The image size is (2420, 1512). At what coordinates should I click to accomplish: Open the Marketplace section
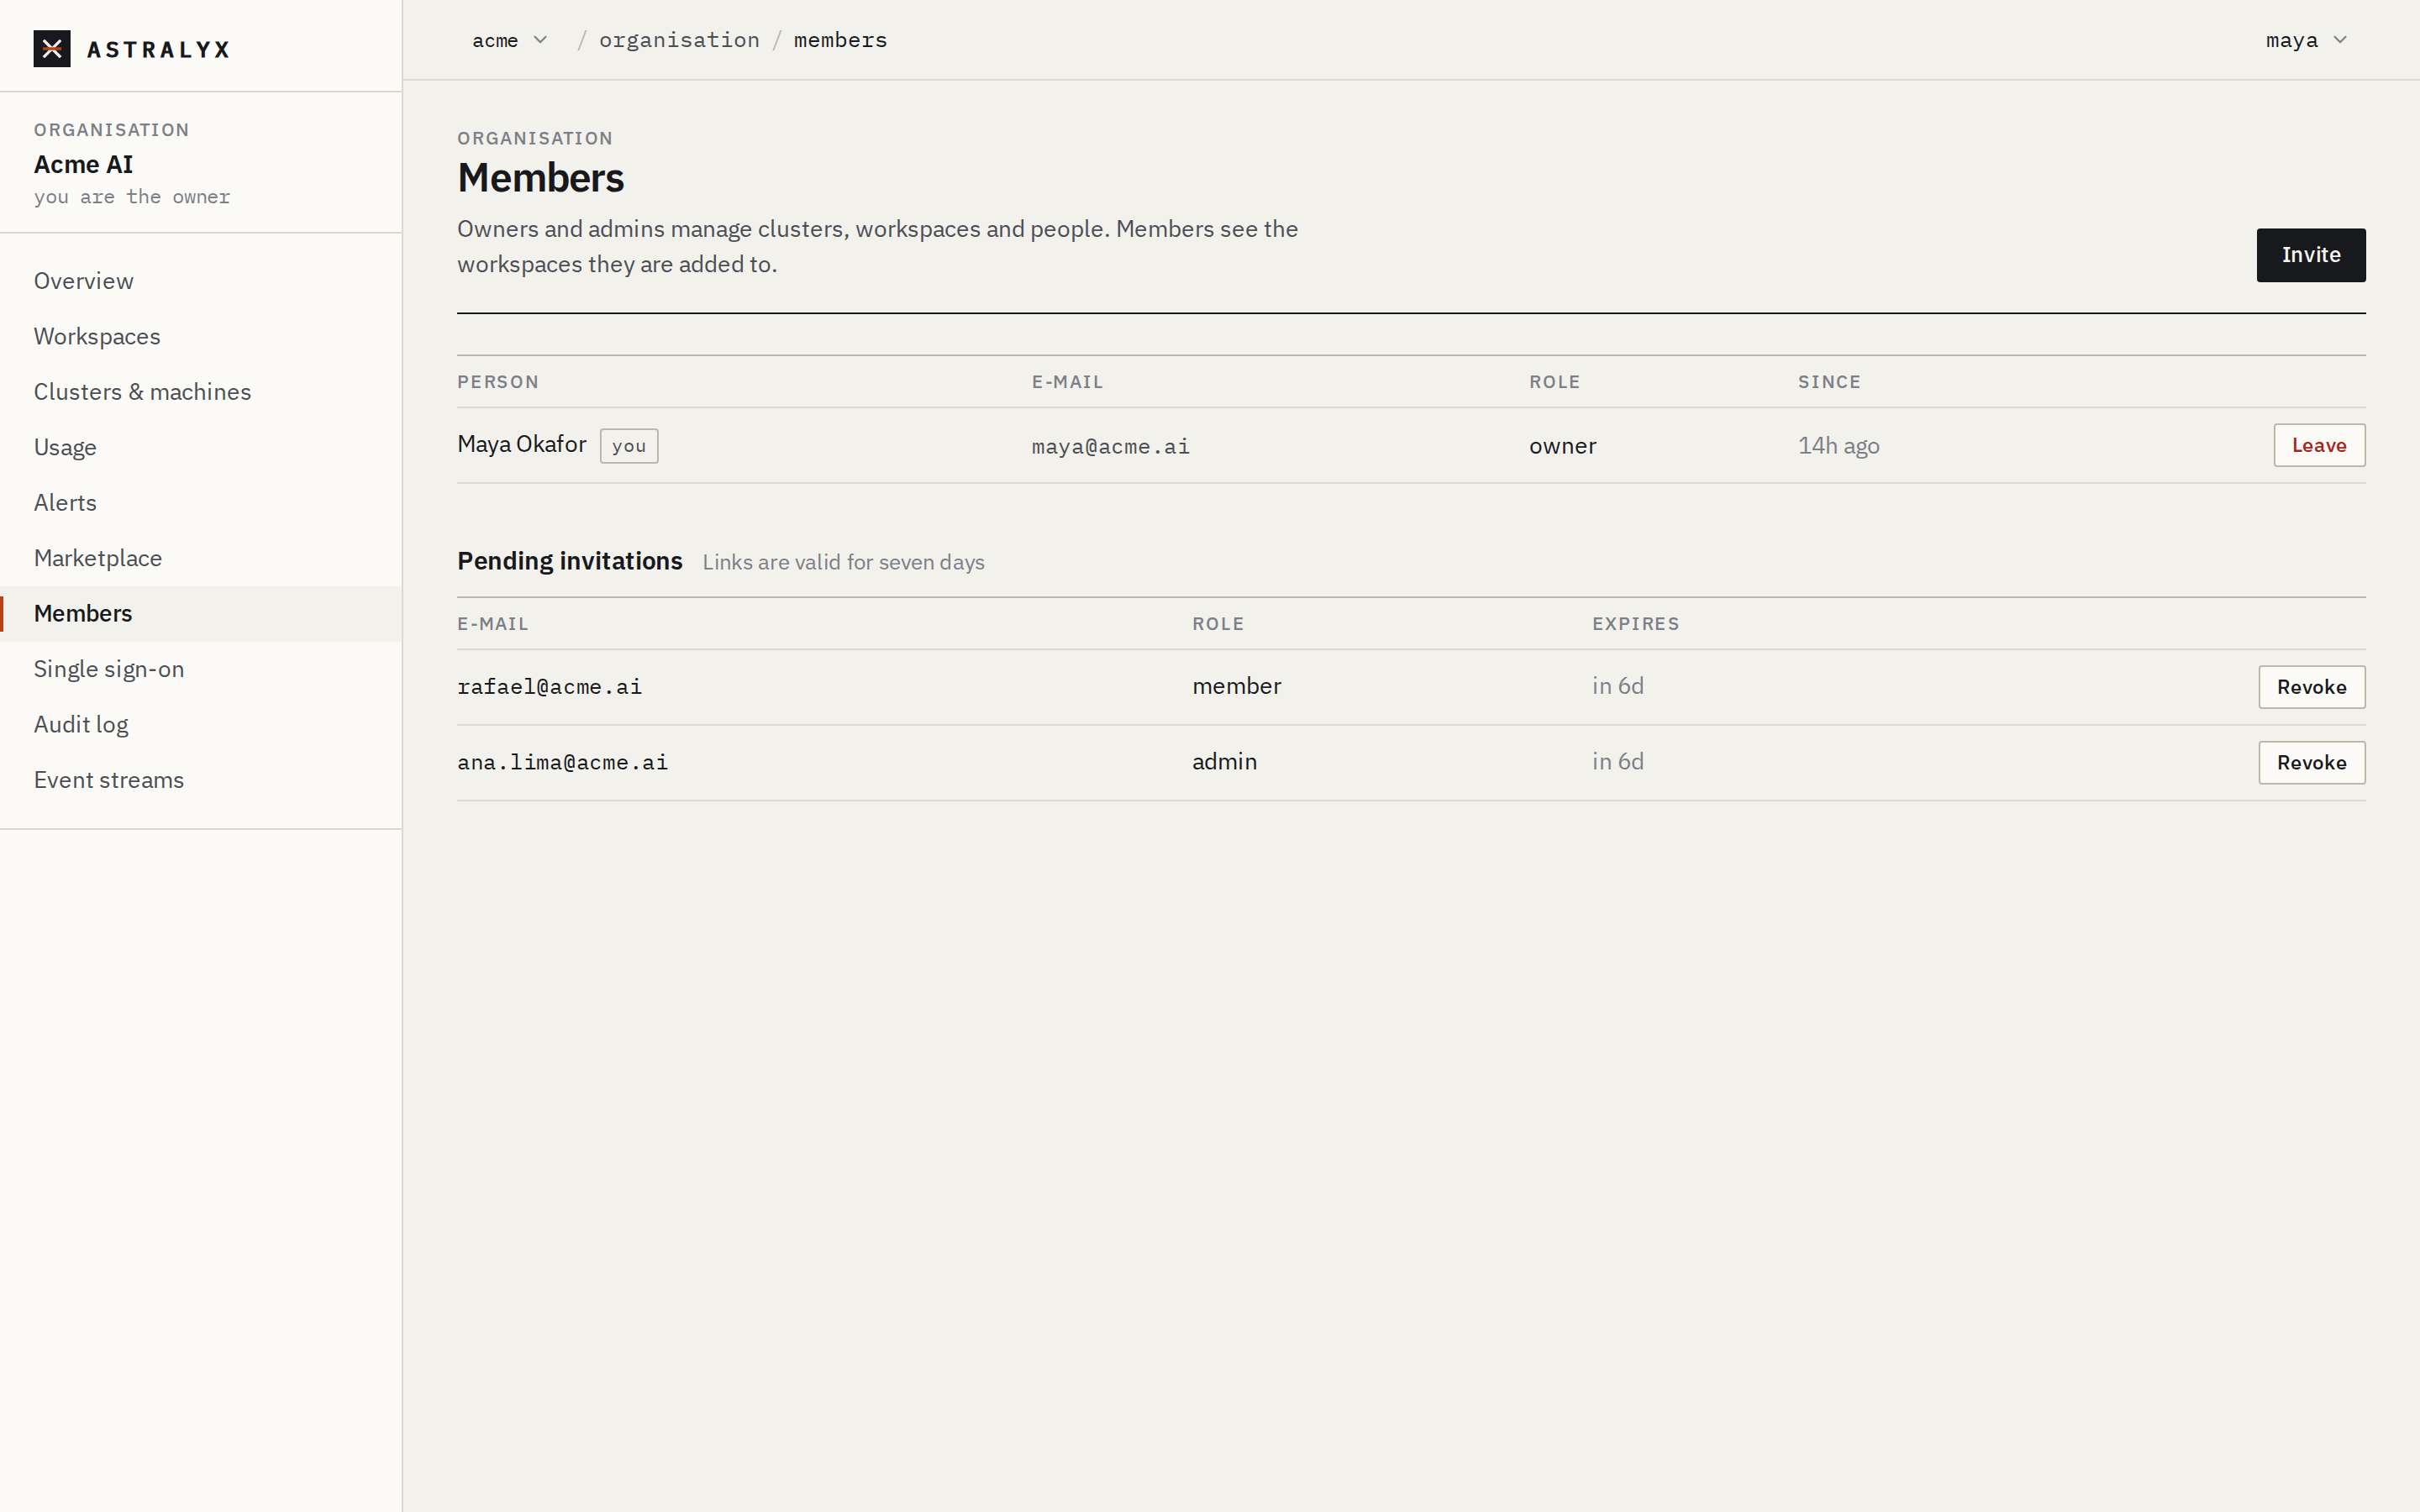click(x=201, y=558)
